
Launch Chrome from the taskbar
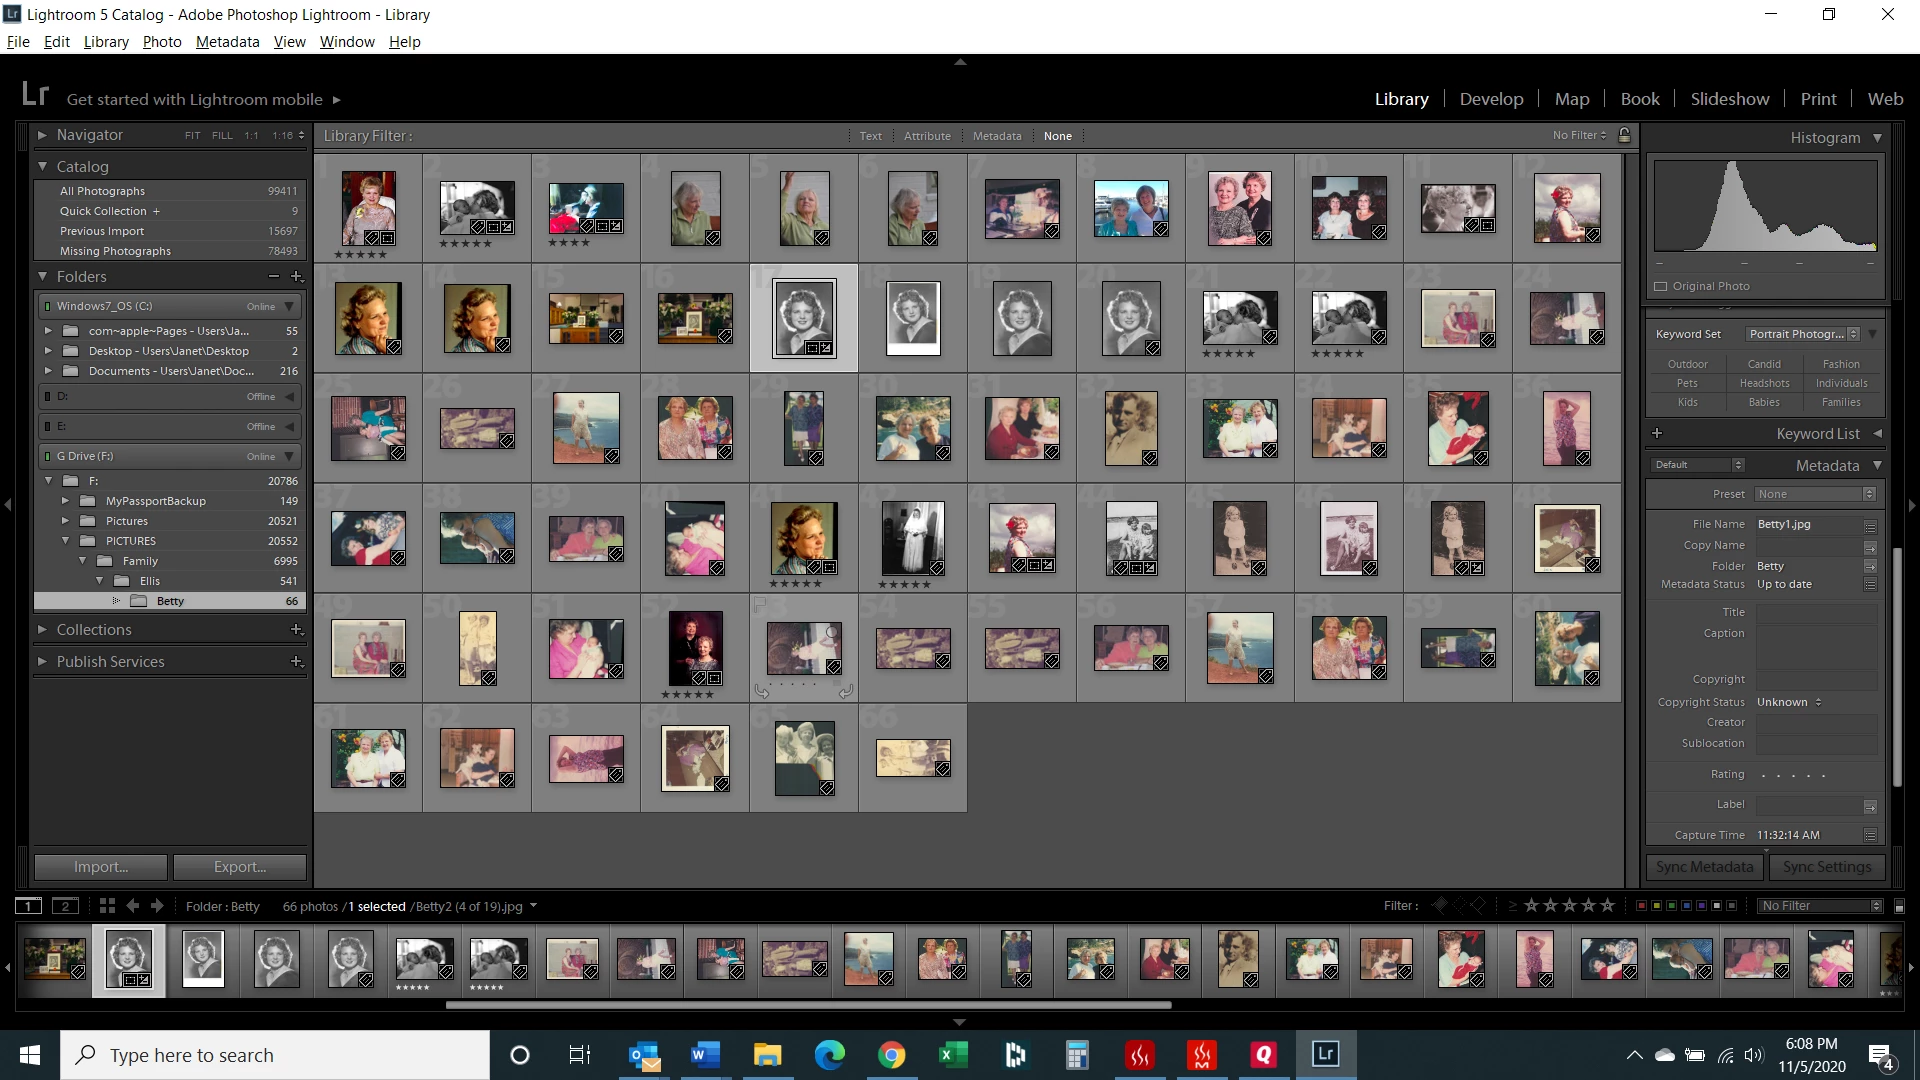click(891, 1055)
